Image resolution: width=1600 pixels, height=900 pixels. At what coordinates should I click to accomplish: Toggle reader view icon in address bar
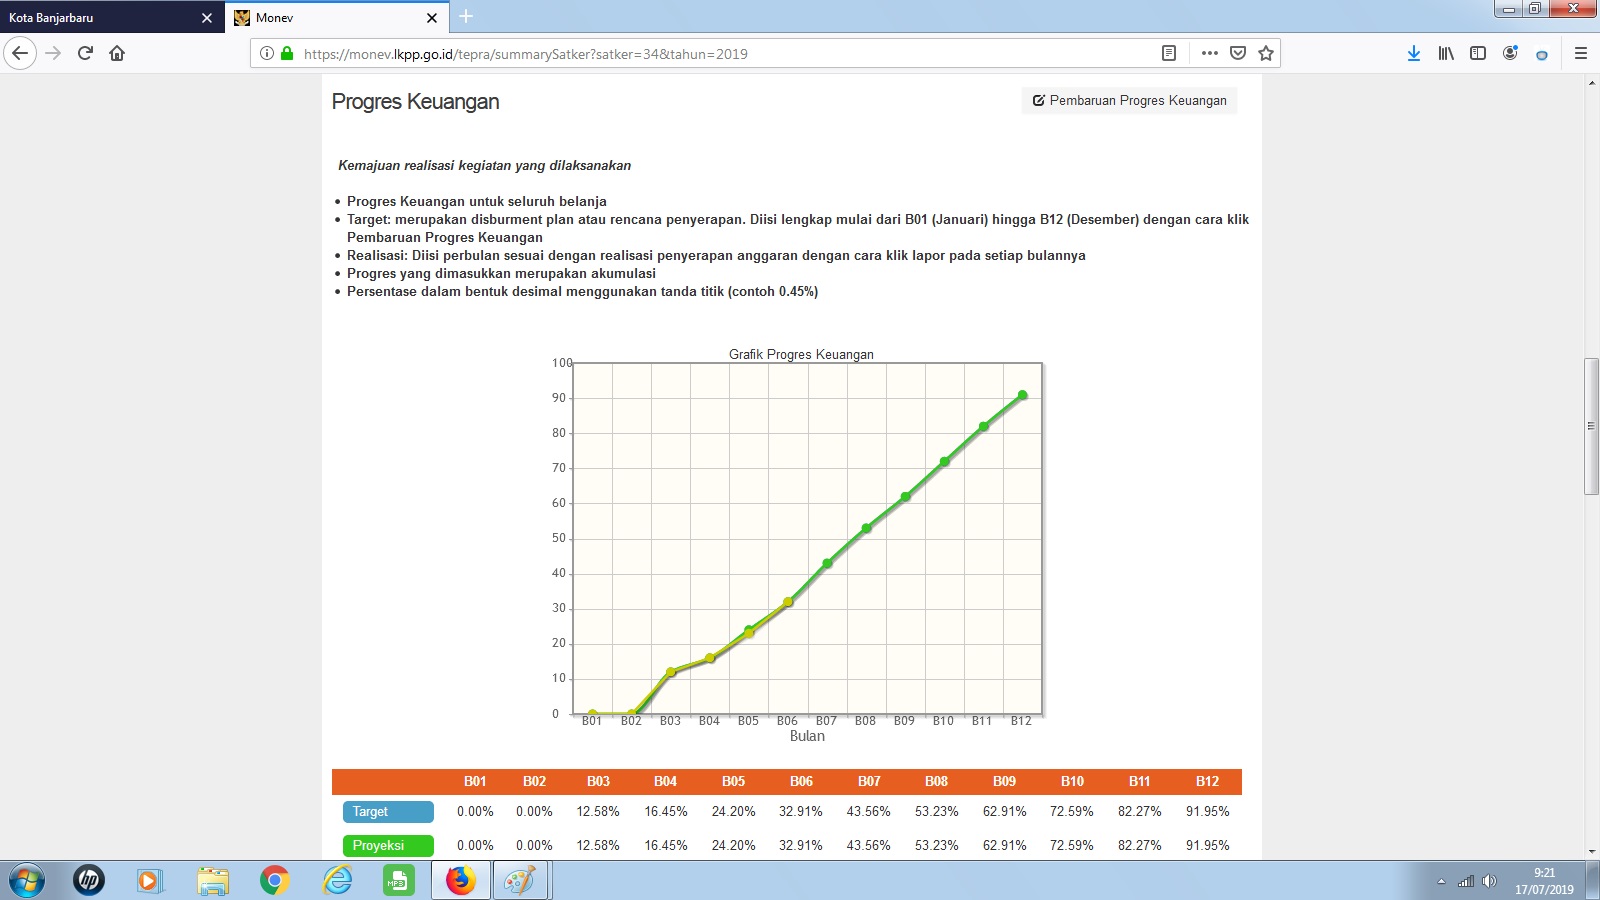[x=1168, y=53]
